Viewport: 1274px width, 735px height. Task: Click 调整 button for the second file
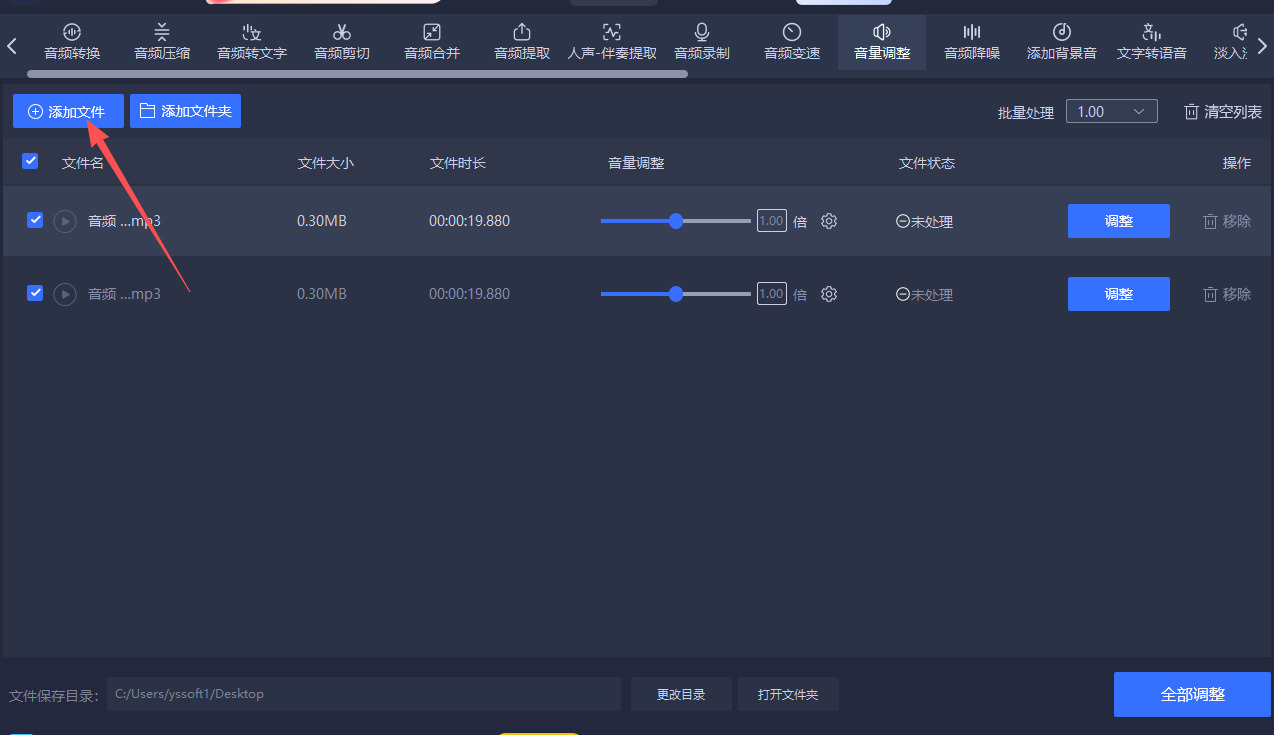click(x=1118, y=294)
